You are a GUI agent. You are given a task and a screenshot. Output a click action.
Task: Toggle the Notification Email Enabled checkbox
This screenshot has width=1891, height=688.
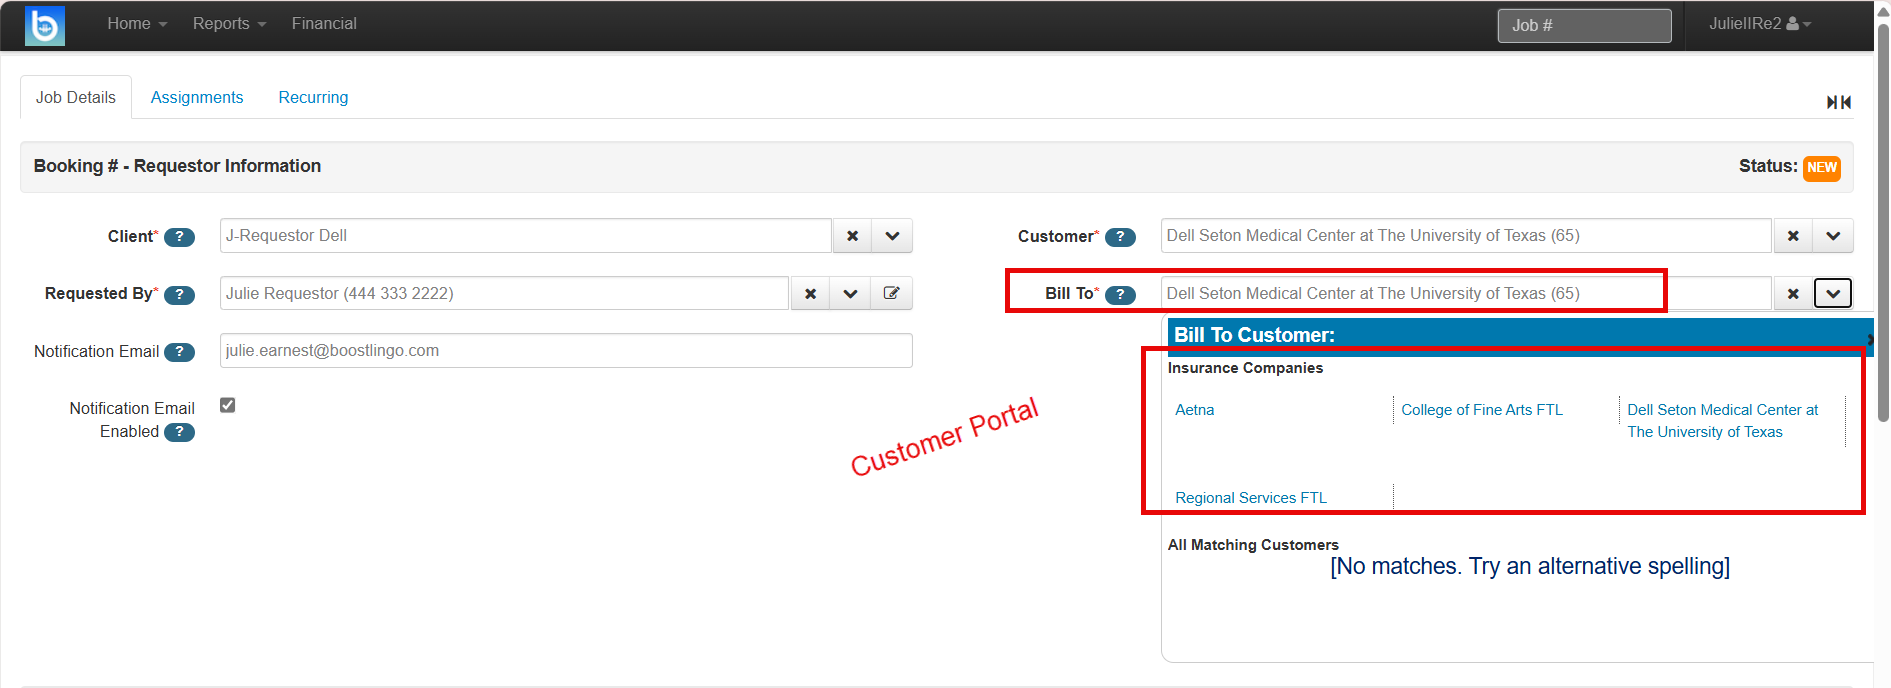228,405
